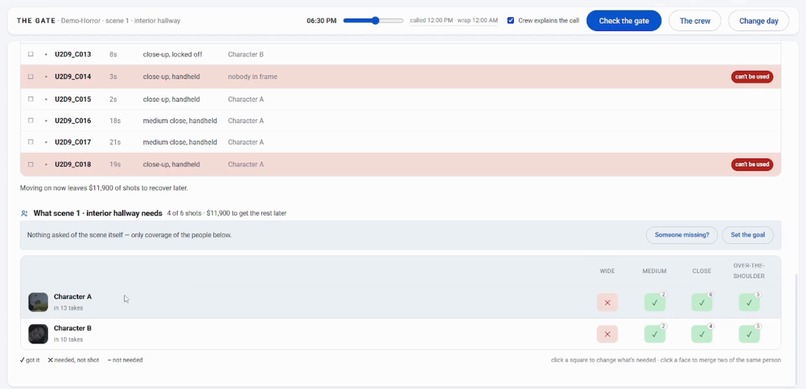Image resolution: width=806 pixels, height=389 pixels.
Task: Click '4 of 6 shots' summary text
Action: 185,213
